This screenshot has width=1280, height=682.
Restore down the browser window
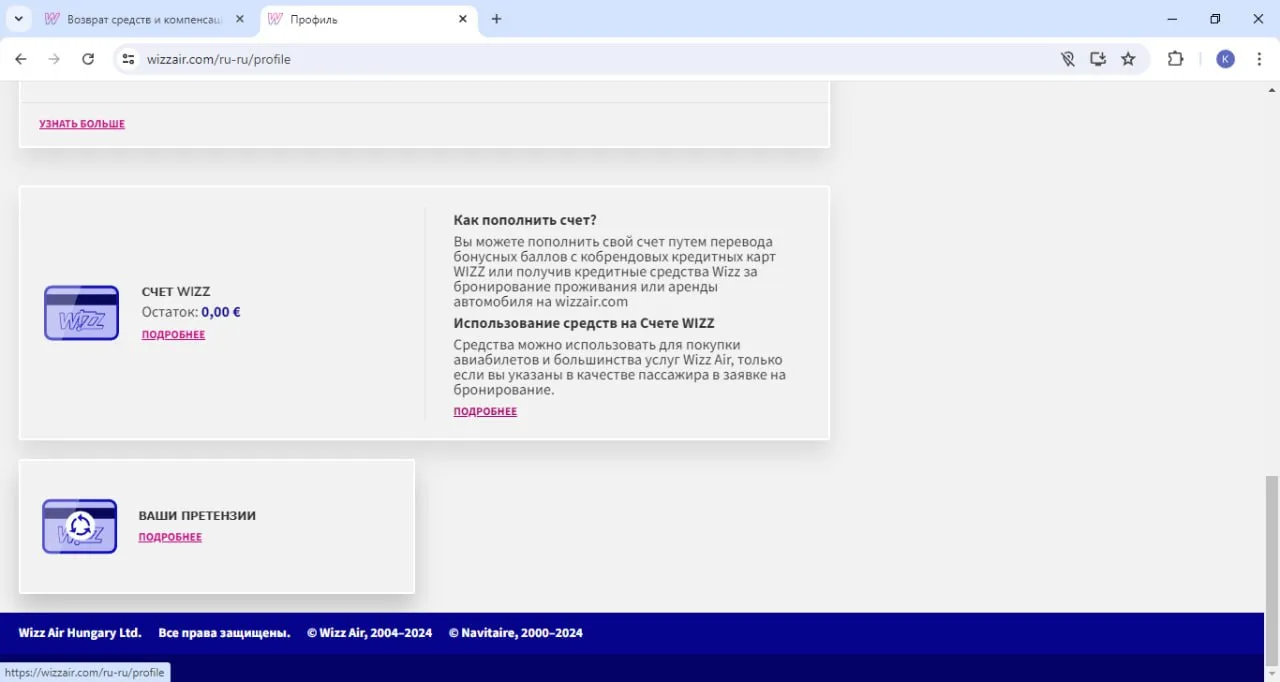[1215, 19]
